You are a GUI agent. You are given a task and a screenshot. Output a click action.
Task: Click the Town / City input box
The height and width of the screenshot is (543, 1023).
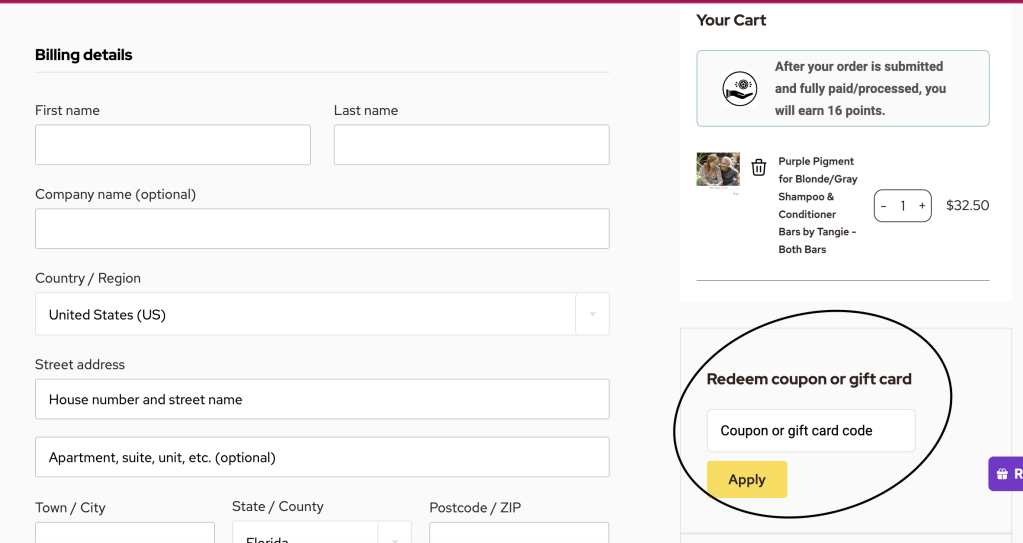125,534
